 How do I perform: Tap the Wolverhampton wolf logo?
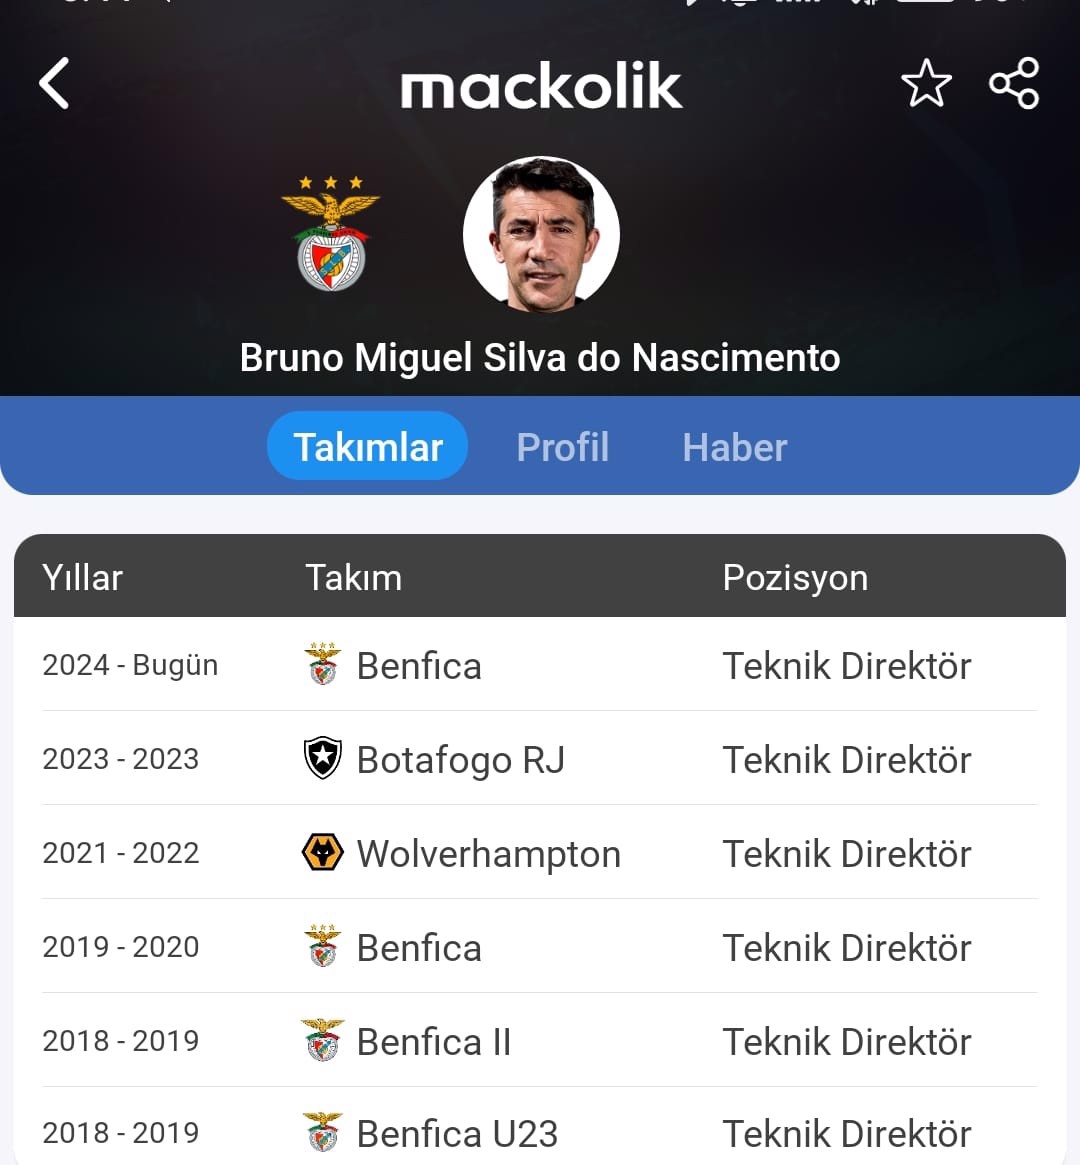(323, 853)
